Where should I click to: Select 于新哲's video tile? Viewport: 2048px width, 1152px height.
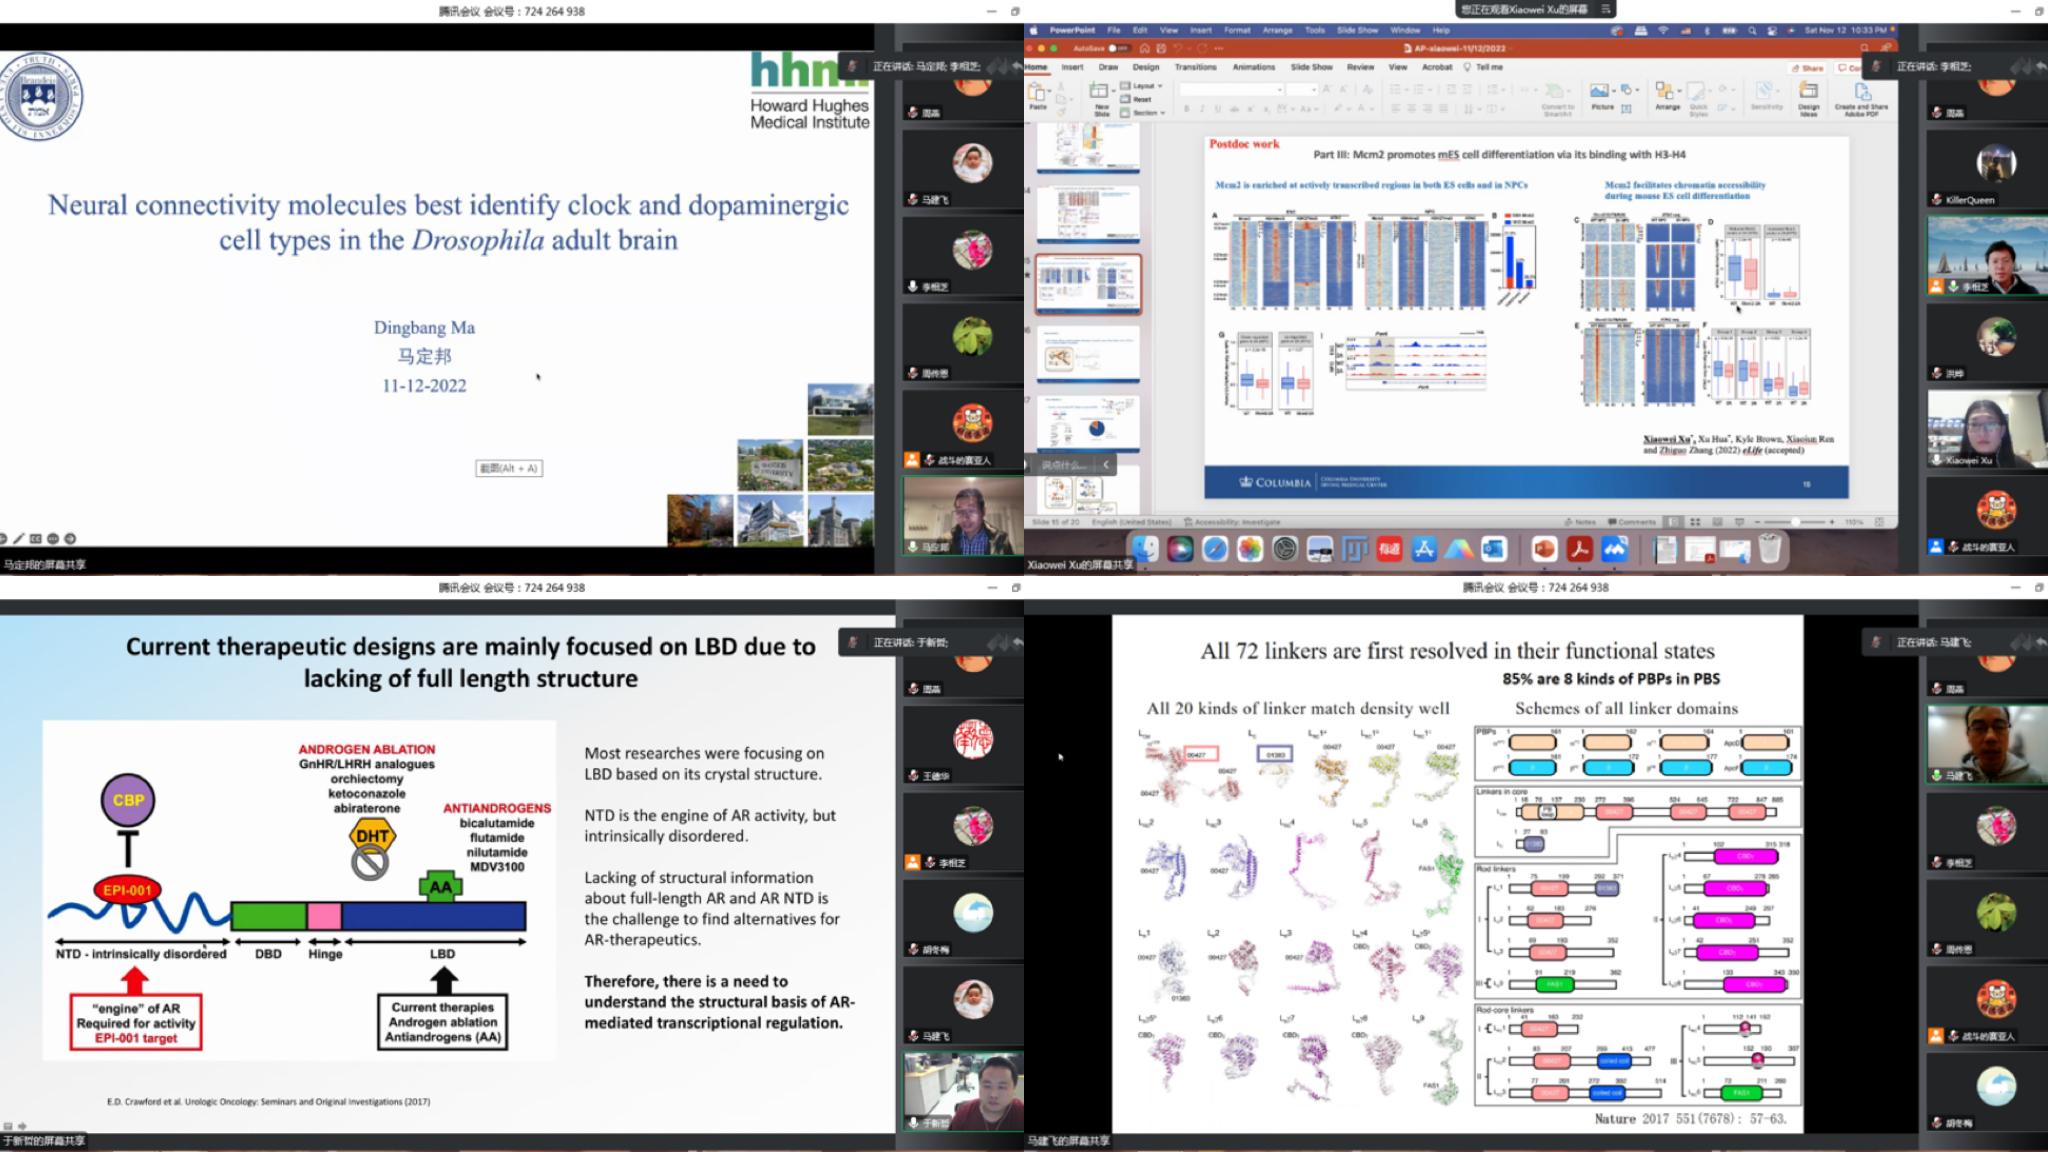[x=963, y=1092]
